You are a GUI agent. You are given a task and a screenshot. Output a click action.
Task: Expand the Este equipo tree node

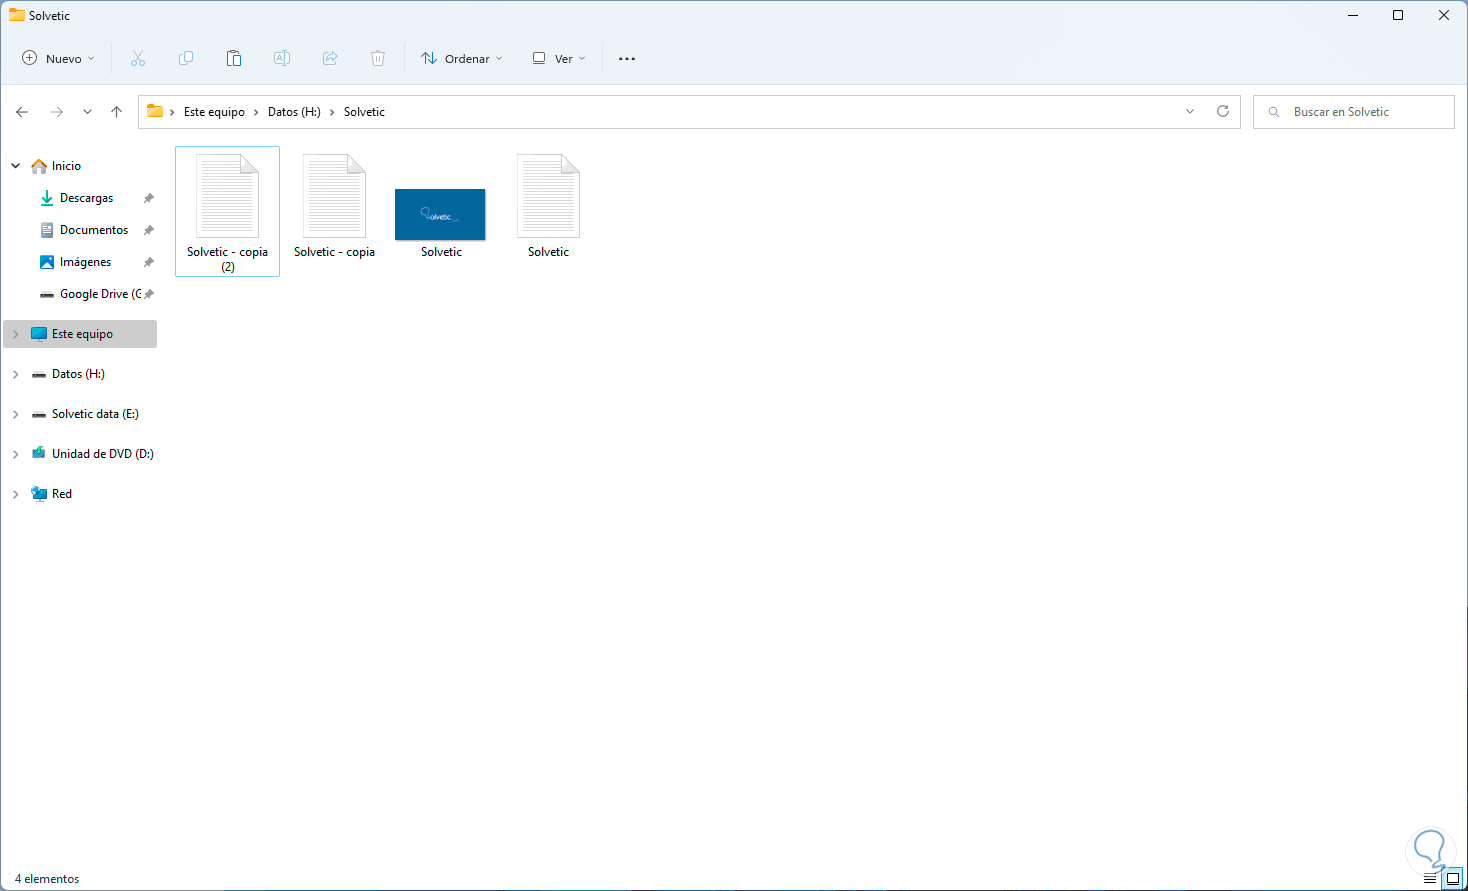point(16,334)
